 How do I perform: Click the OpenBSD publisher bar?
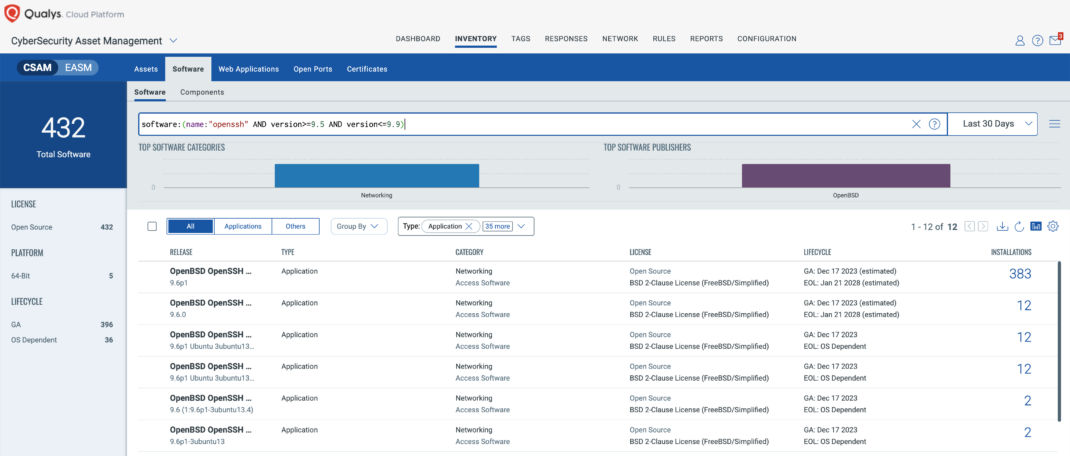point(845,175)
